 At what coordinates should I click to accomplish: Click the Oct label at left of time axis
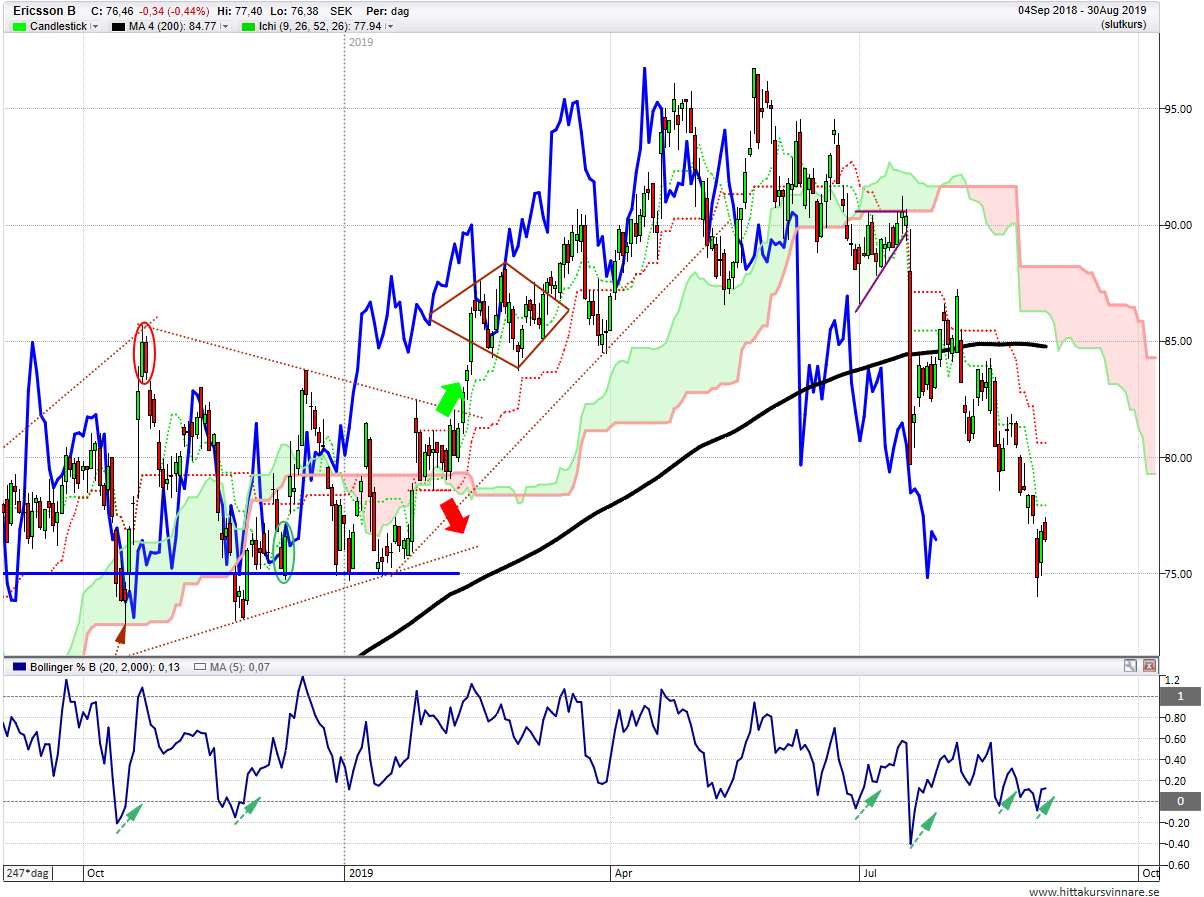[96, 873]
